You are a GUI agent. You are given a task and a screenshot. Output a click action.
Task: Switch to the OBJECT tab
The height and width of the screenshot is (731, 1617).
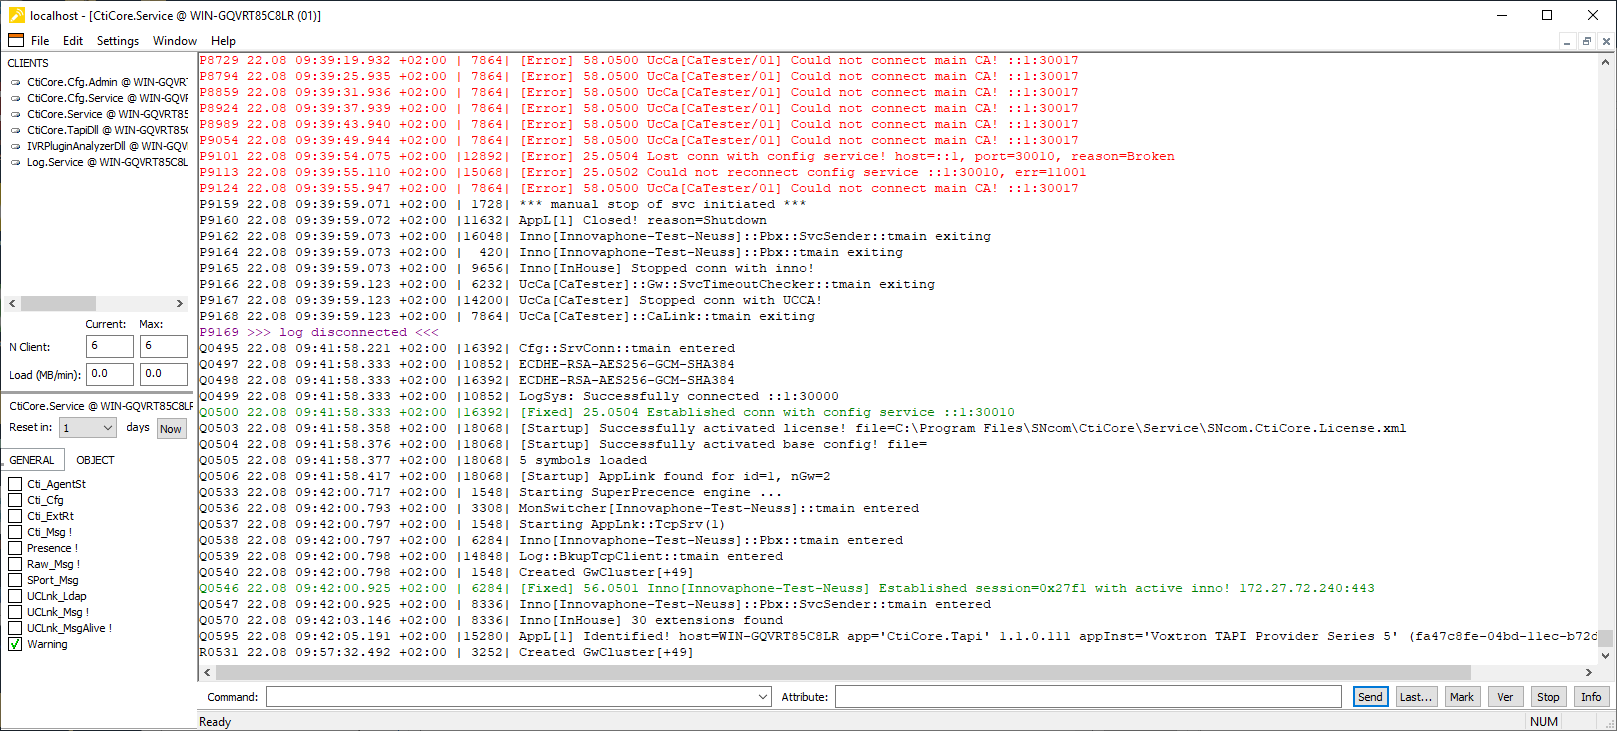pyautogui.click(x=95, y=460)
